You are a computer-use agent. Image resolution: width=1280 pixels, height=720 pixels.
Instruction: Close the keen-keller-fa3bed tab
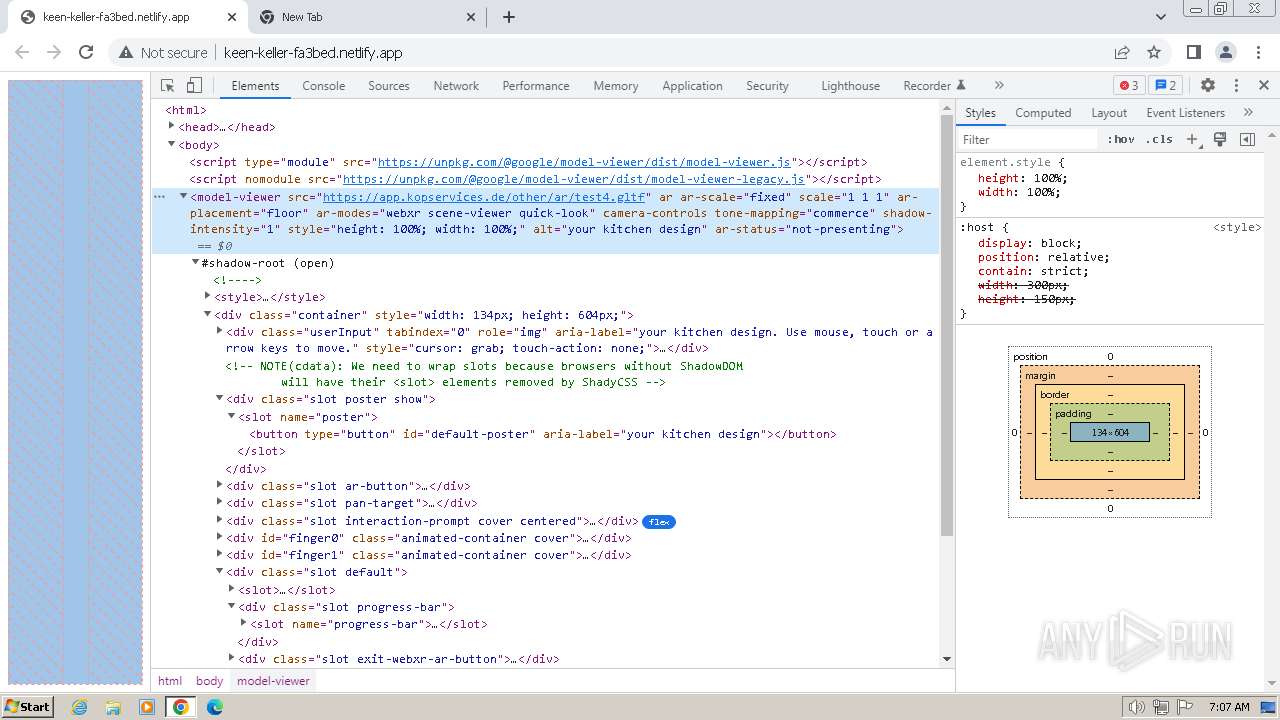[232, 17]
